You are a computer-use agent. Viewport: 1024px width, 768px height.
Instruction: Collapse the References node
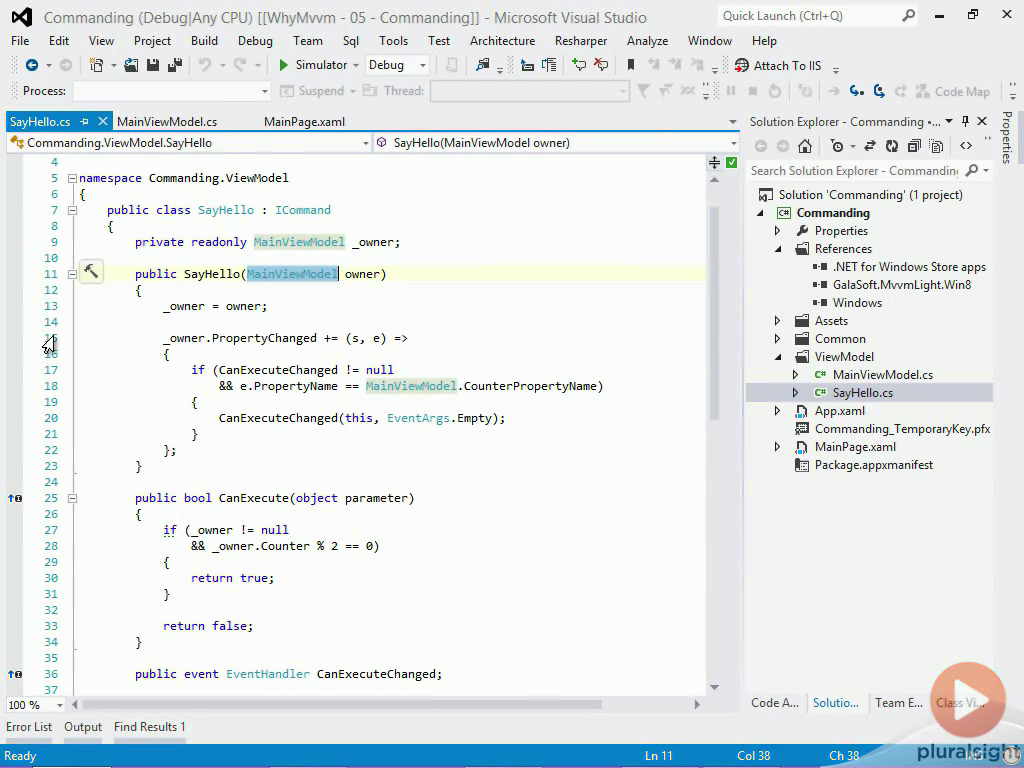point(778,249)
